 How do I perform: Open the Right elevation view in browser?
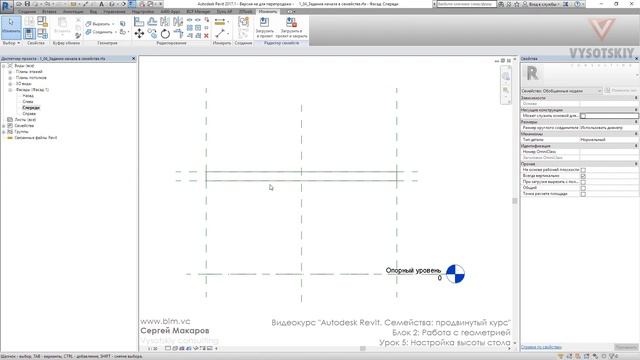(29, 113)
